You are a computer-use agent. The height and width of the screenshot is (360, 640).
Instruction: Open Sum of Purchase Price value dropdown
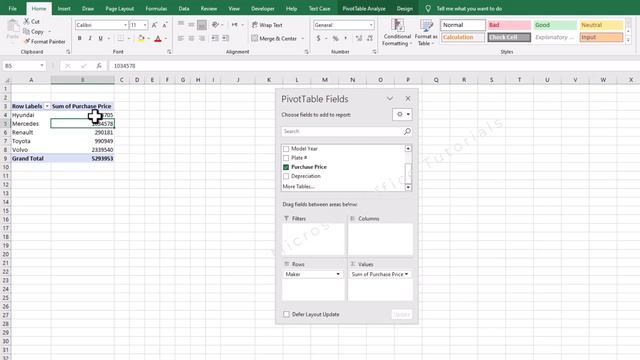[x=407, y=274]
